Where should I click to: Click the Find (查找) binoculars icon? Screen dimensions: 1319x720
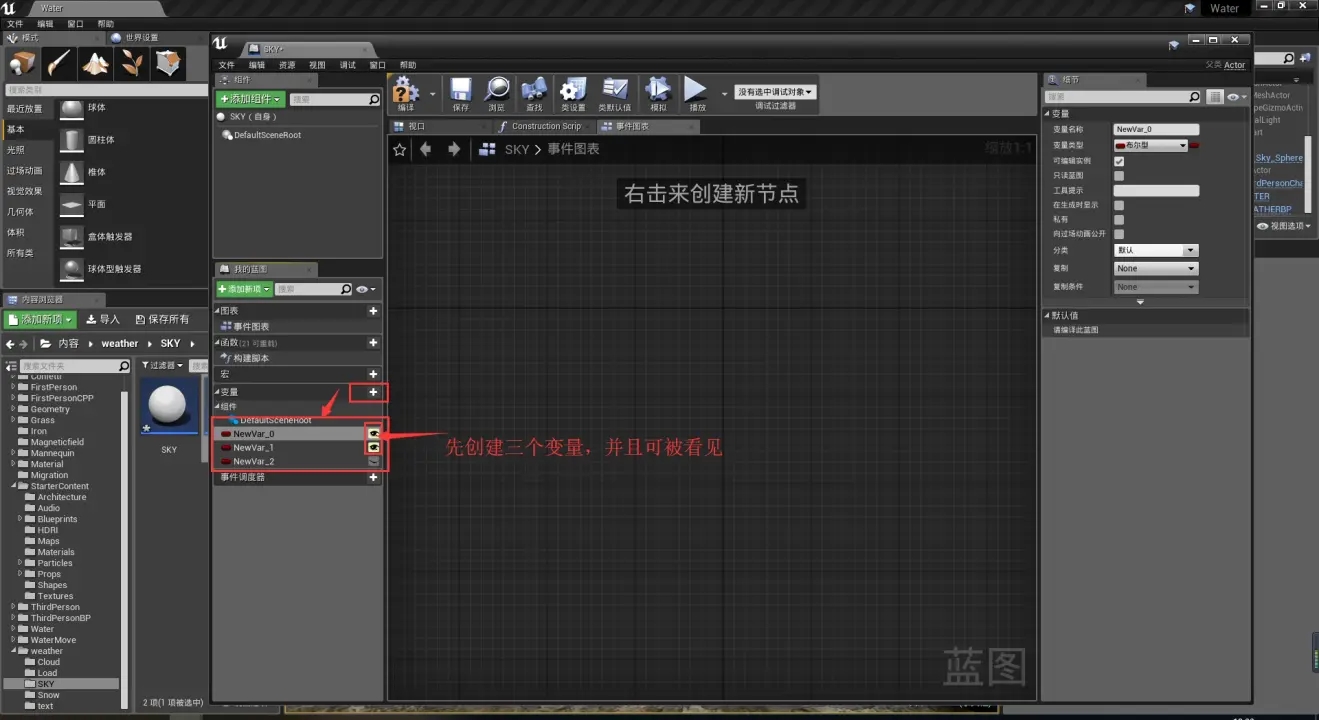534,90
